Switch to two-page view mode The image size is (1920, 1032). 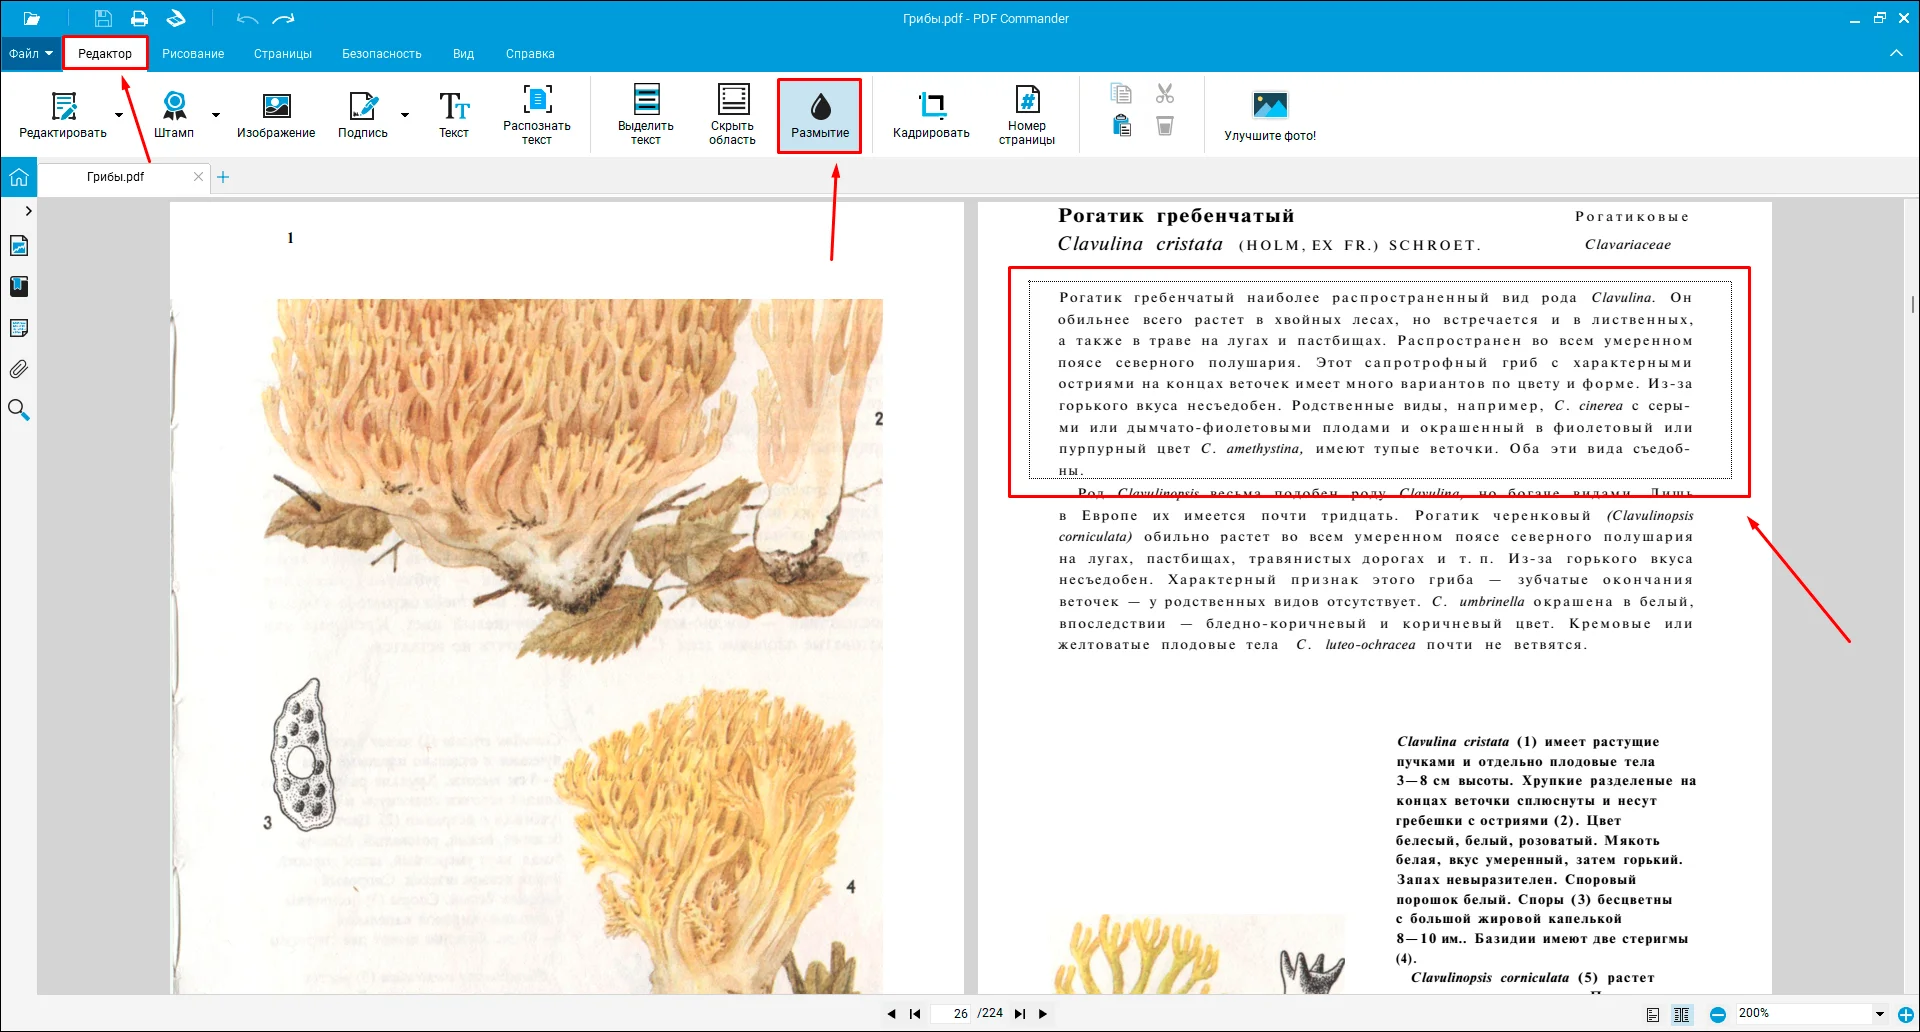click(1682, 1014)
